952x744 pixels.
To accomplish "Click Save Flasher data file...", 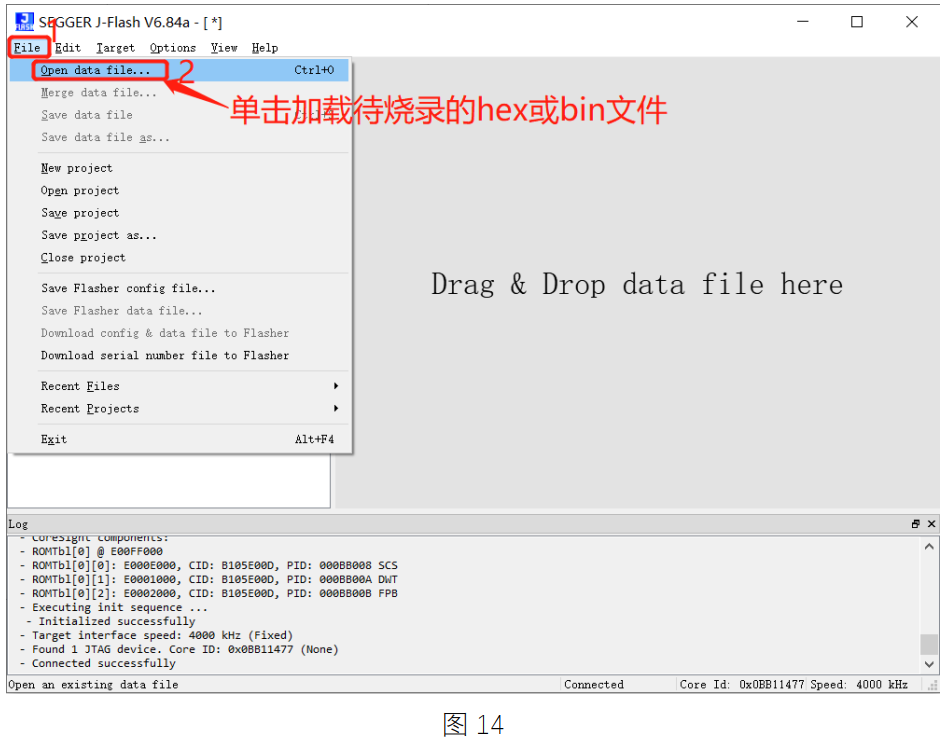I will click(179, 311).
